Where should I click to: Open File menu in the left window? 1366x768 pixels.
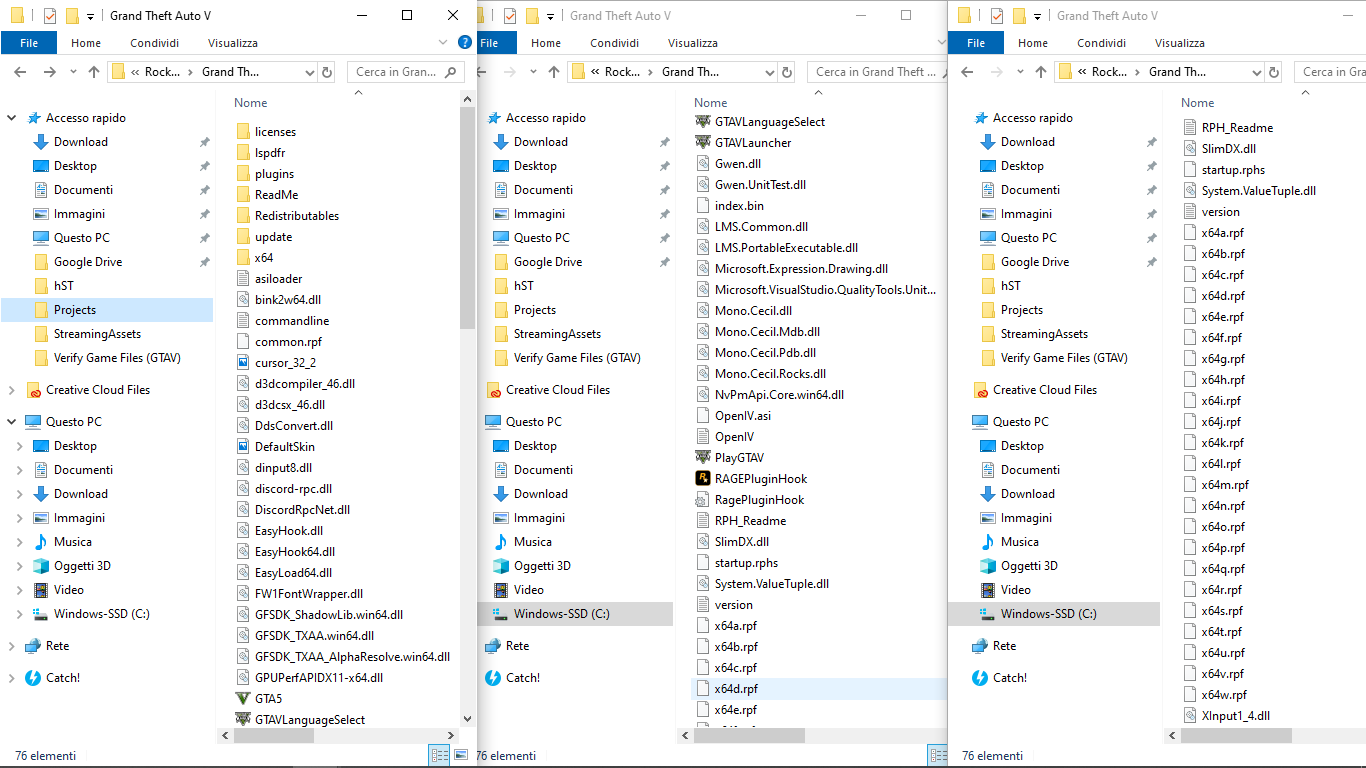point(29,43)
